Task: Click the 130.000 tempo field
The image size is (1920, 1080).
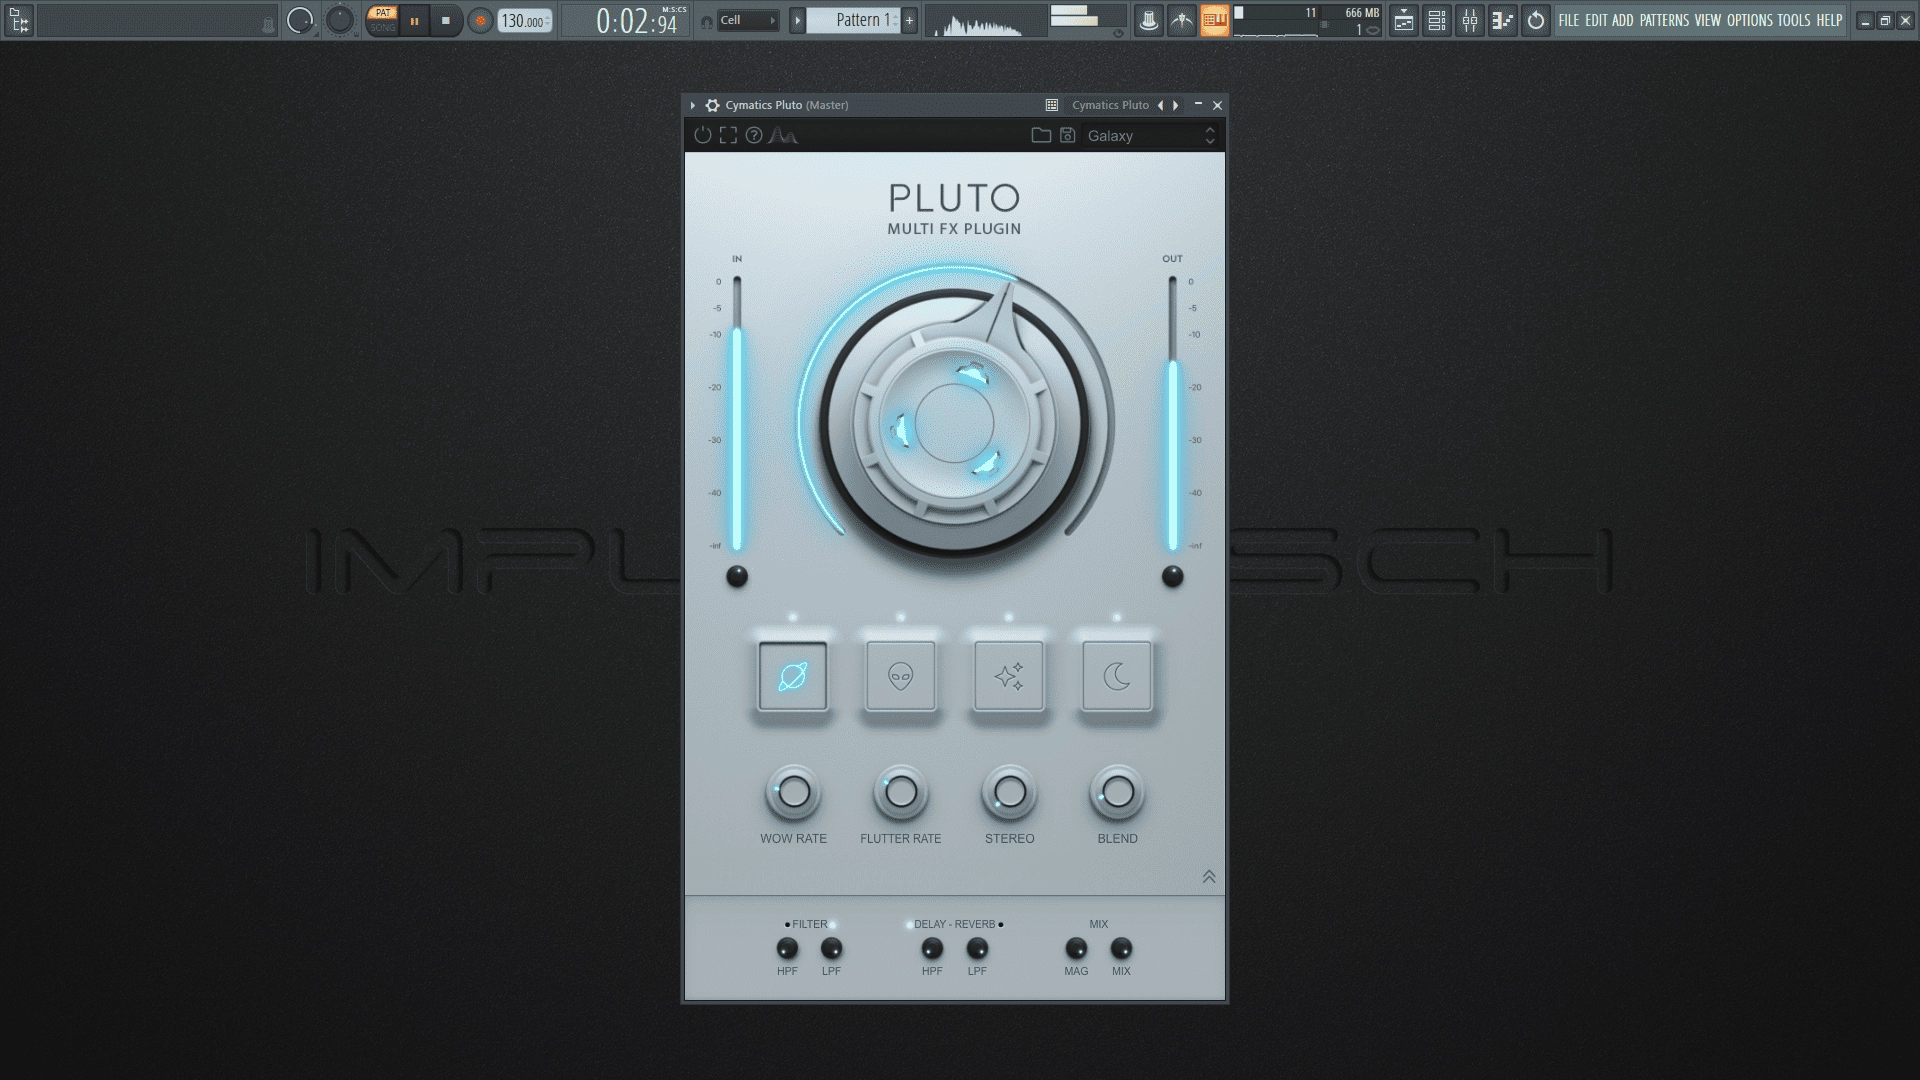Action: tap(525, 21)
